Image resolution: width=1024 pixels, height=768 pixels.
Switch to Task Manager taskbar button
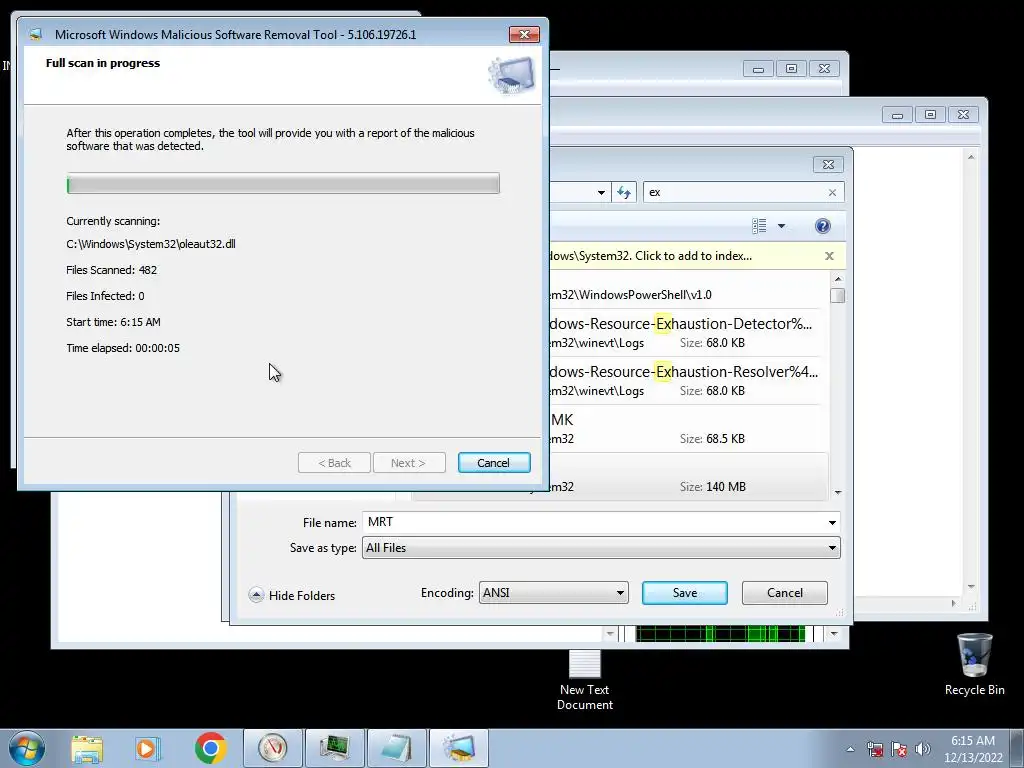tap(334, 748)
